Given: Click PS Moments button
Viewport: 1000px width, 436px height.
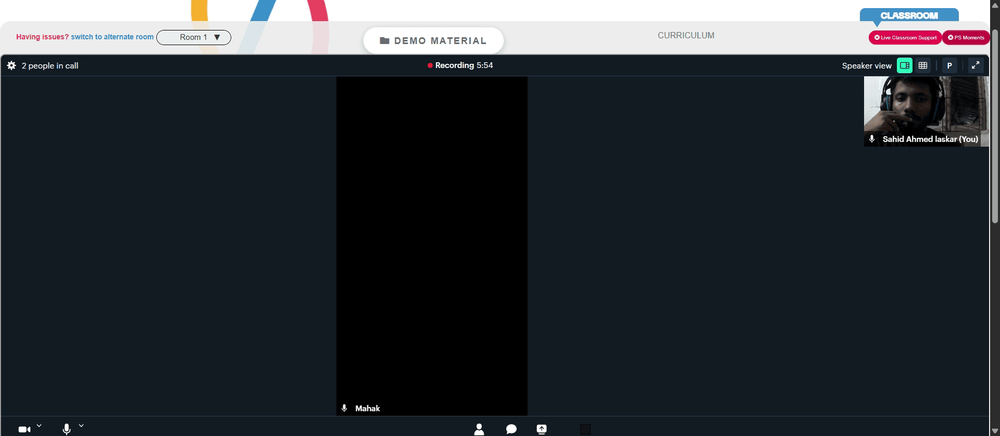Looking at the screenshot, I should [966, 38].
